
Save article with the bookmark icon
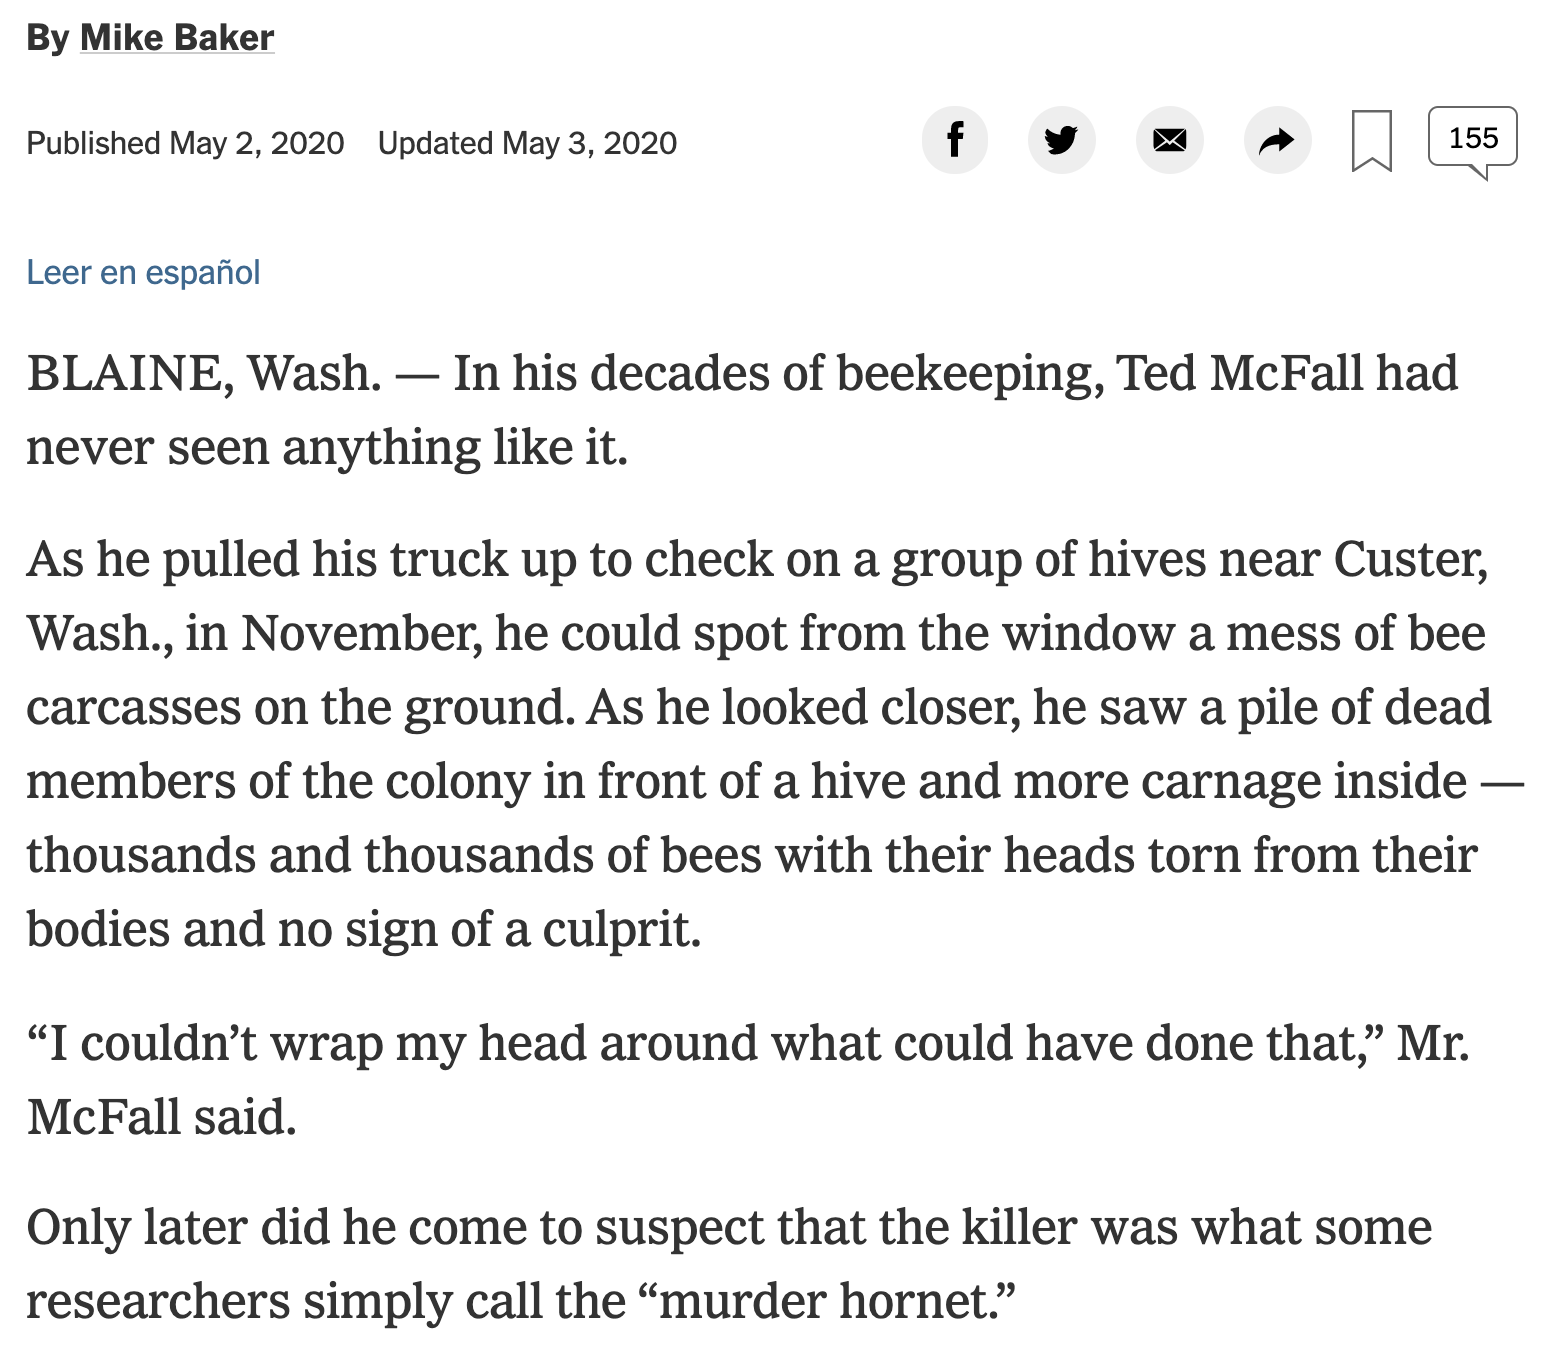coord(1372,141)
